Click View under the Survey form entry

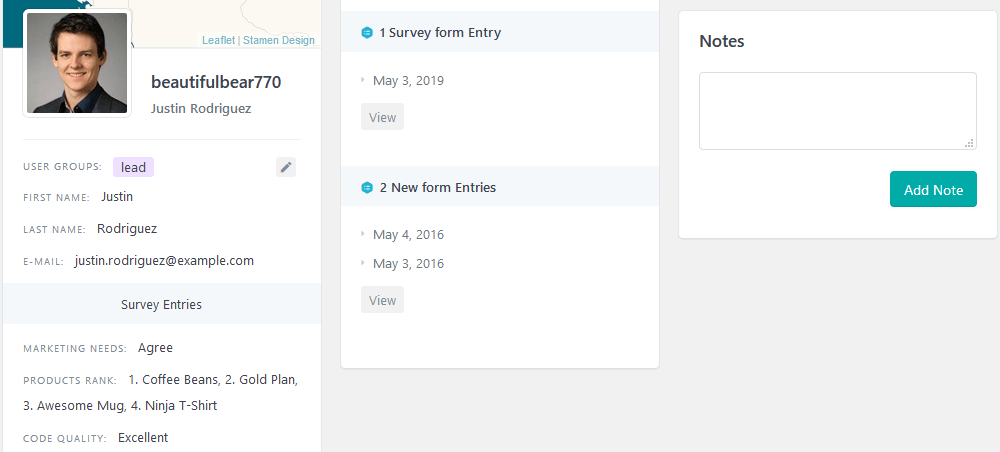[x=383, y=117]
